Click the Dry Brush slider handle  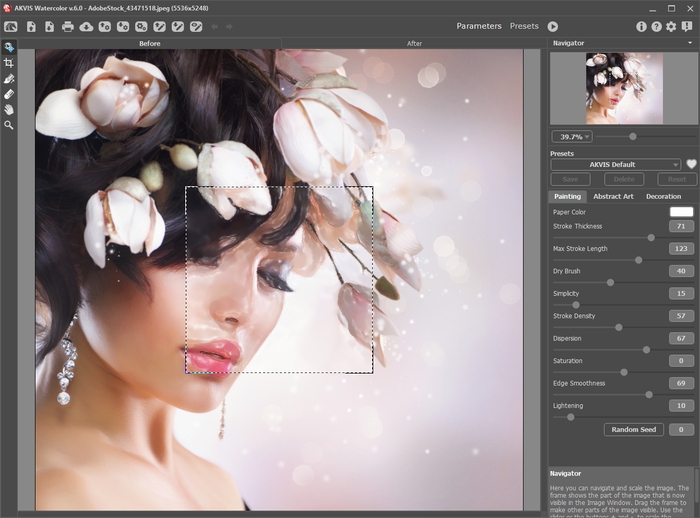coord(610,282)
